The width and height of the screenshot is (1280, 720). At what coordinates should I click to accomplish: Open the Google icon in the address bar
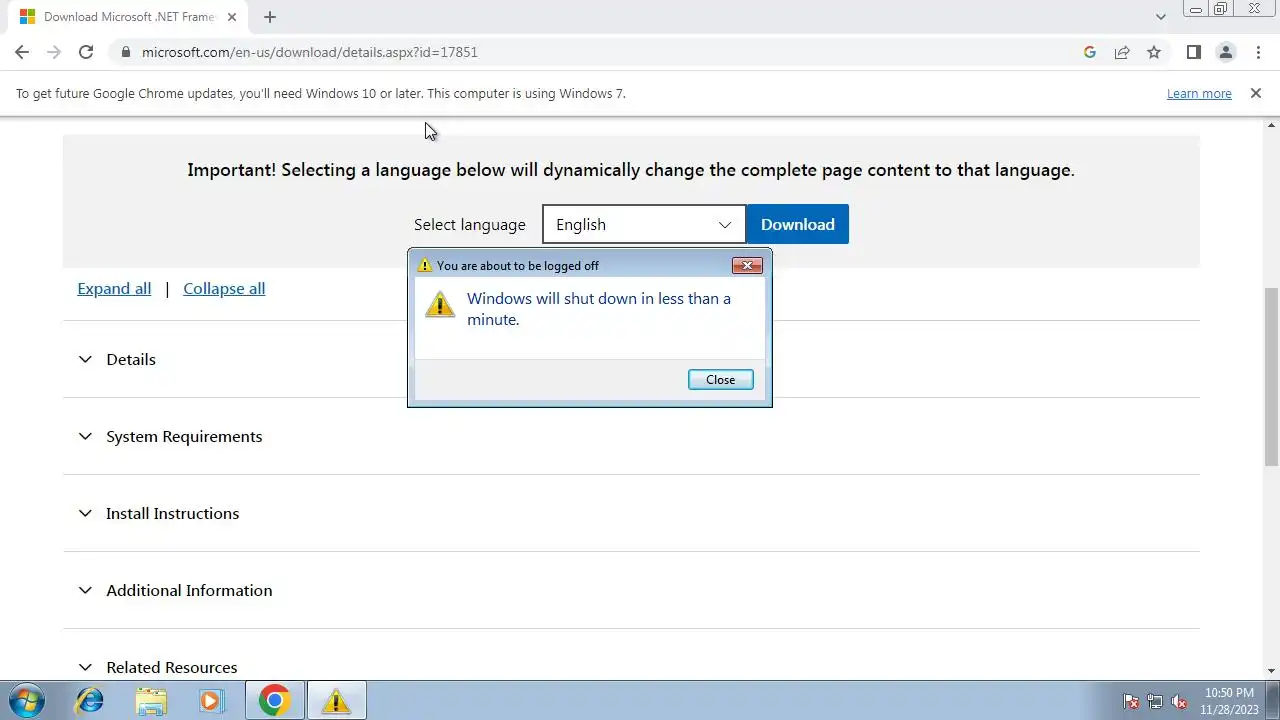click(x=1090, y=52)
